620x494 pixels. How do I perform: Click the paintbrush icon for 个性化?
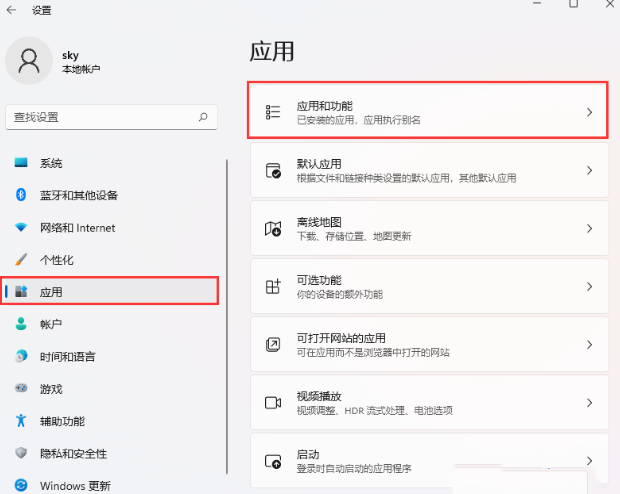click(x=21, y=259)
